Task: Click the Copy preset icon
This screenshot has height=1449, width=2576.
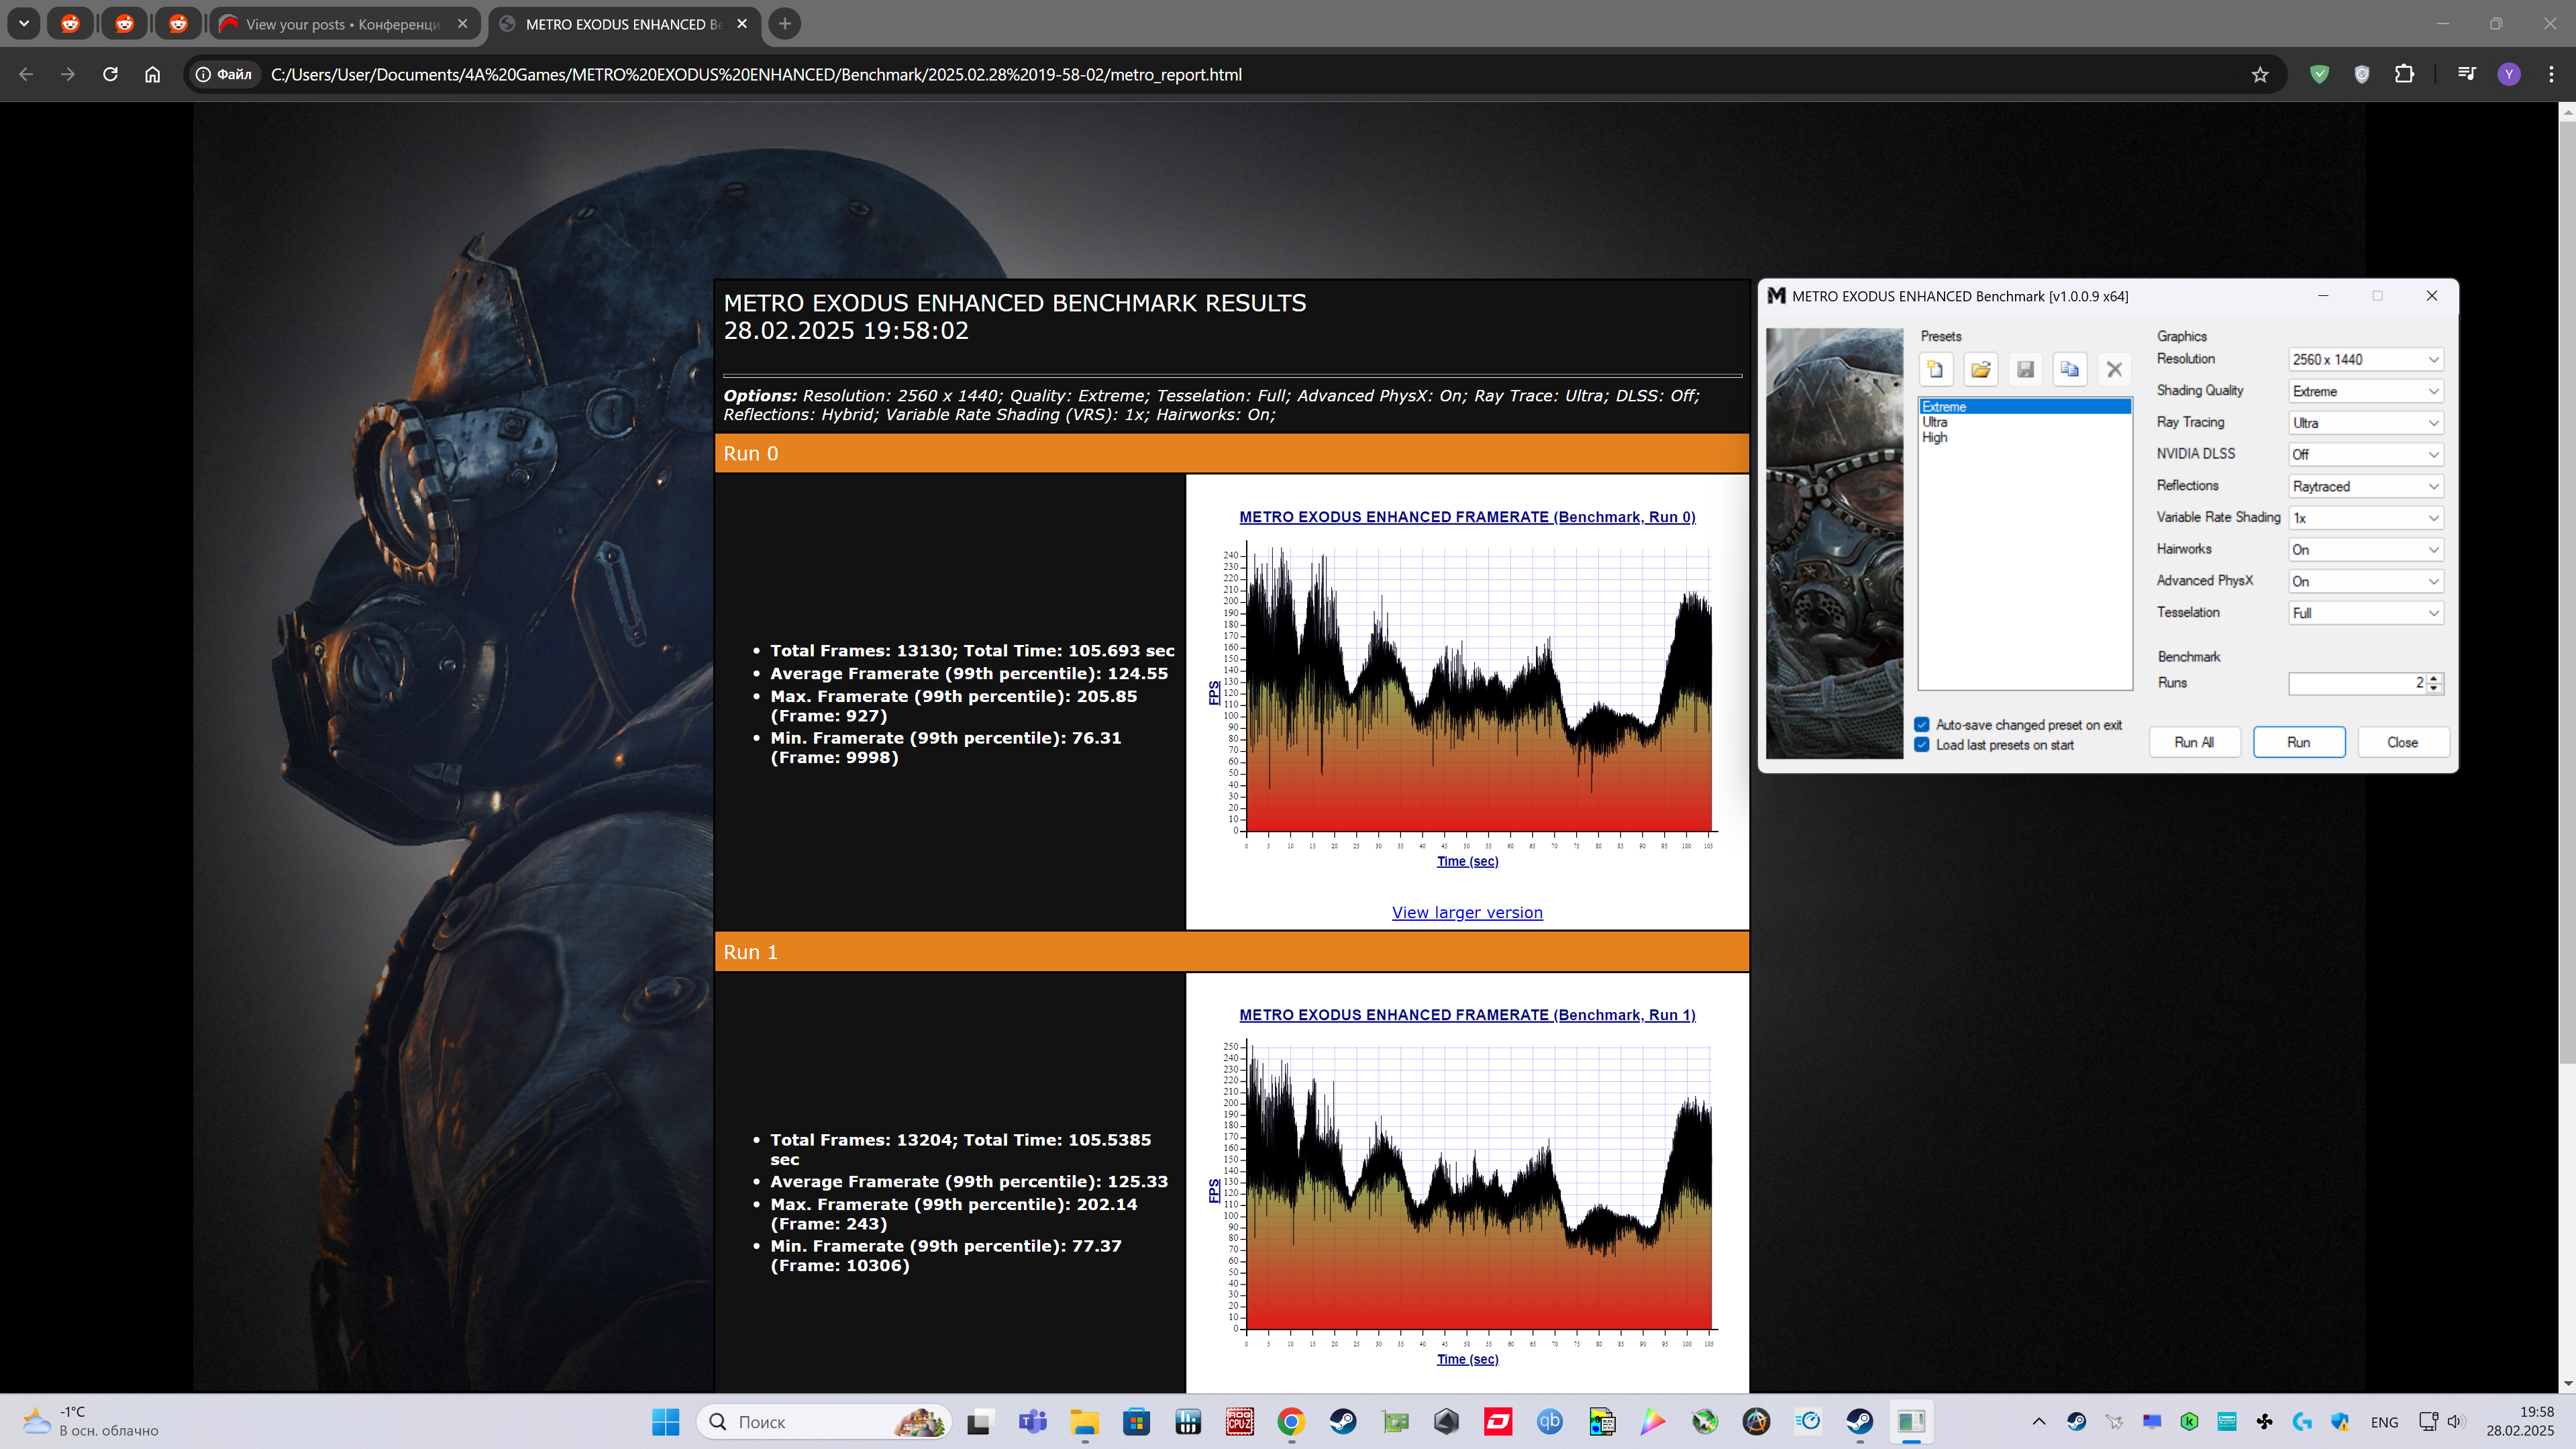Action: tap(2069, 369)
